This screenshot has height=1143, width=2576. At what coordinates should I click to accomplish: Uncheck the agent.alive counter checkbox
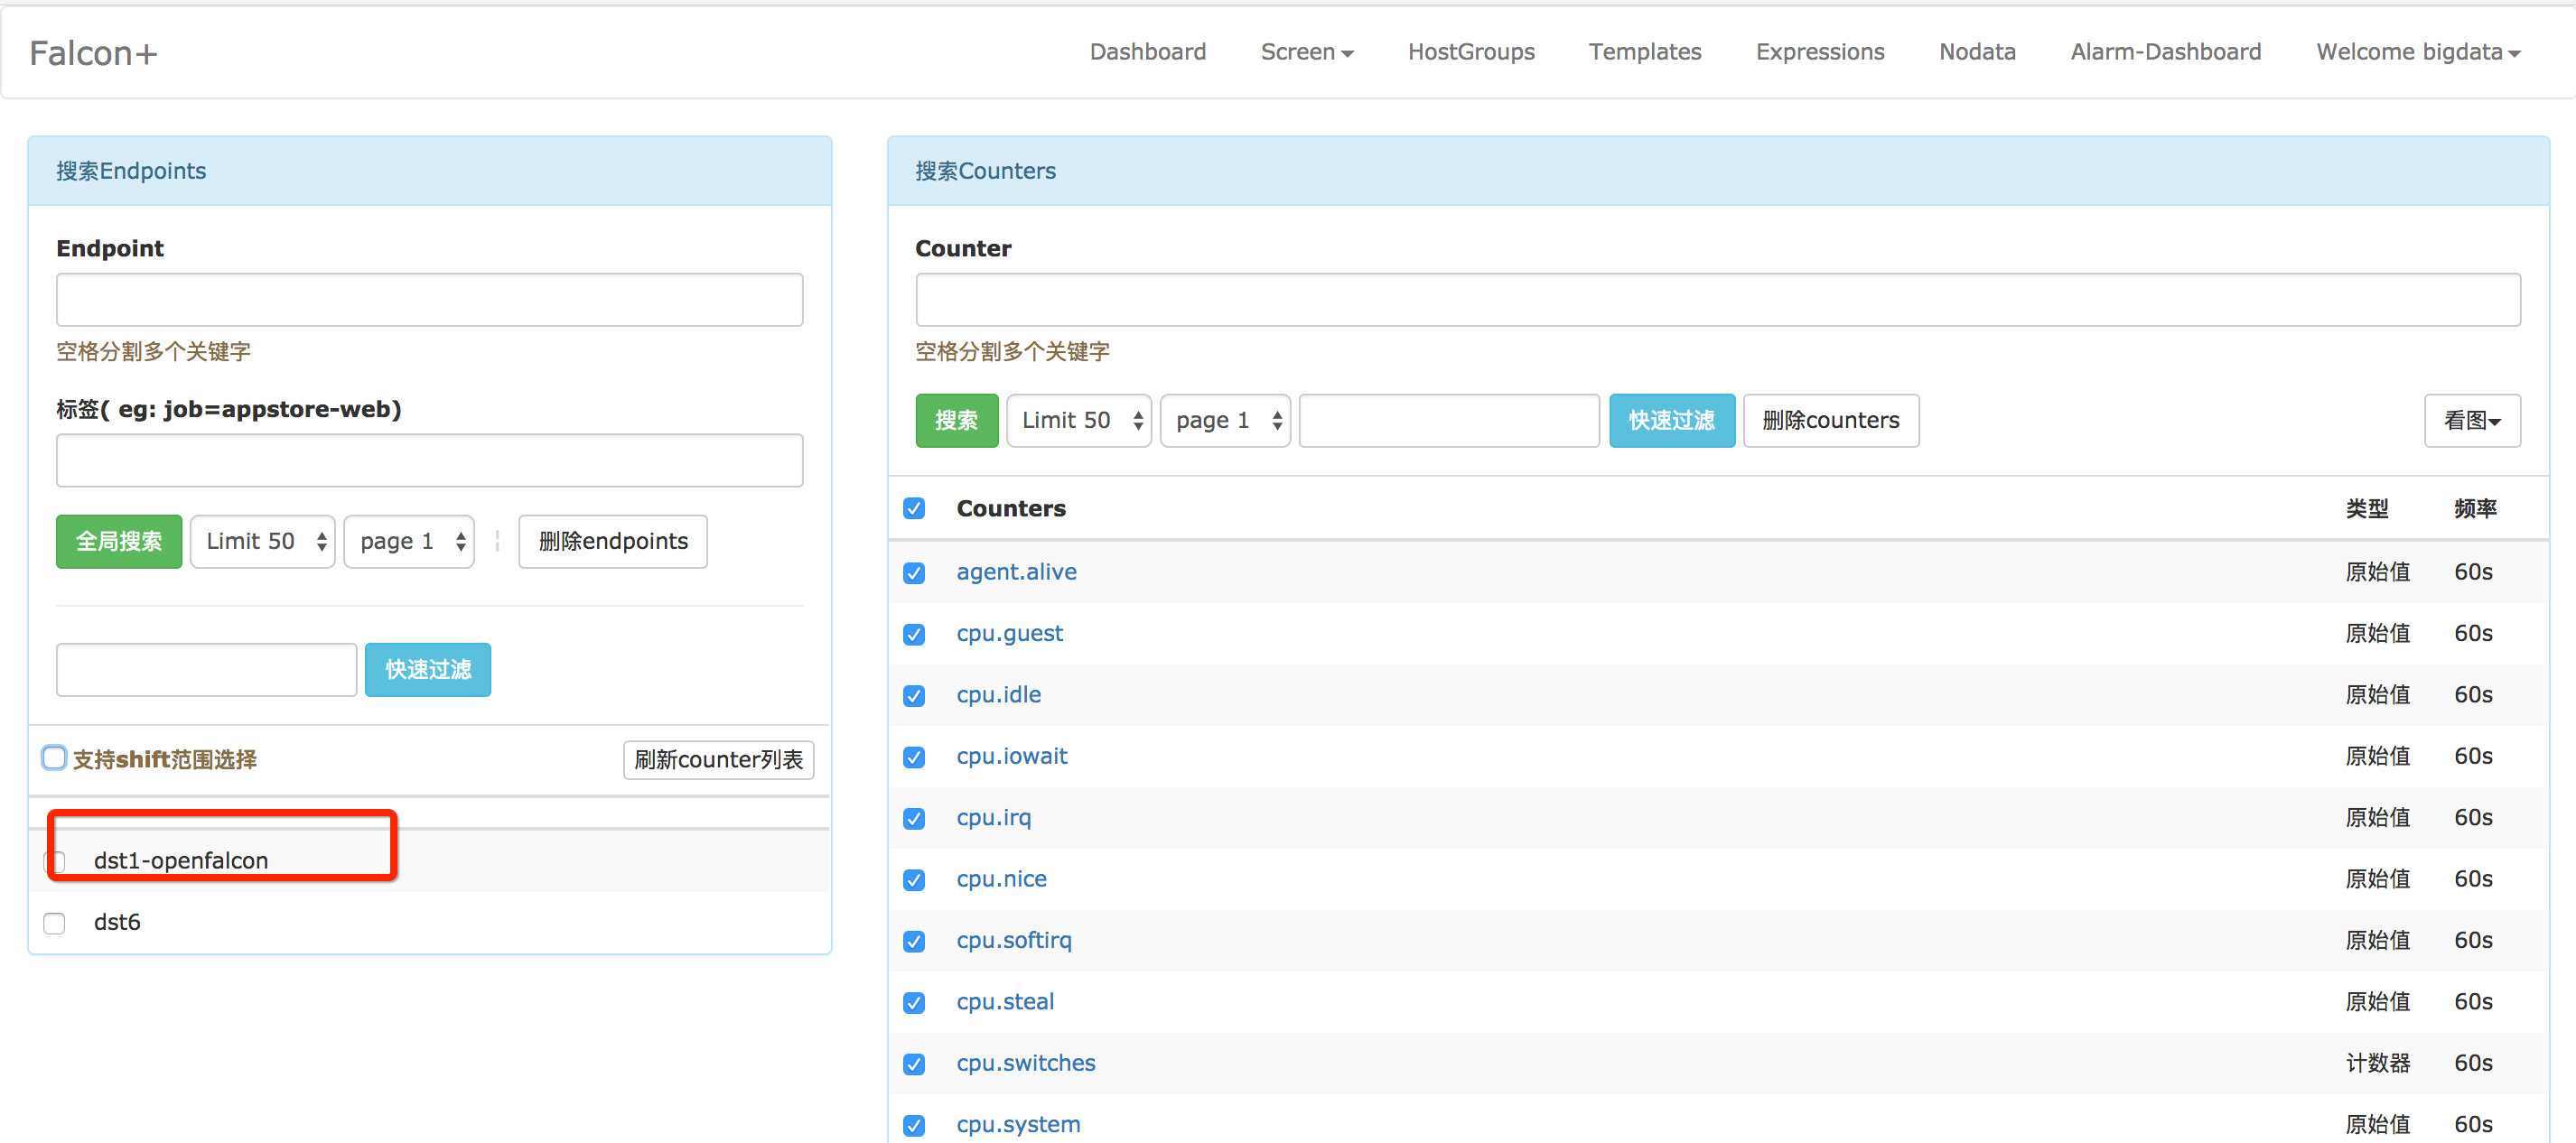pyautogui.click(x=914, y=573)
